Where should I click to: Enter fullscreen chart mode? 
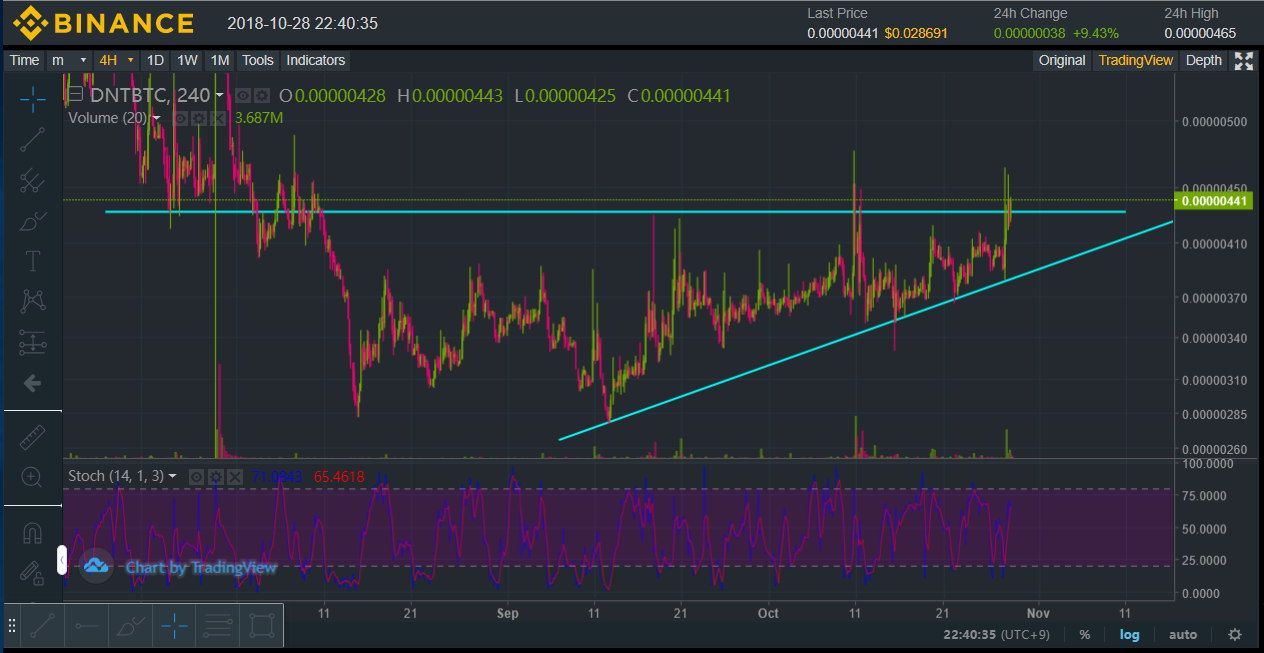click(x=1244, y=61)
